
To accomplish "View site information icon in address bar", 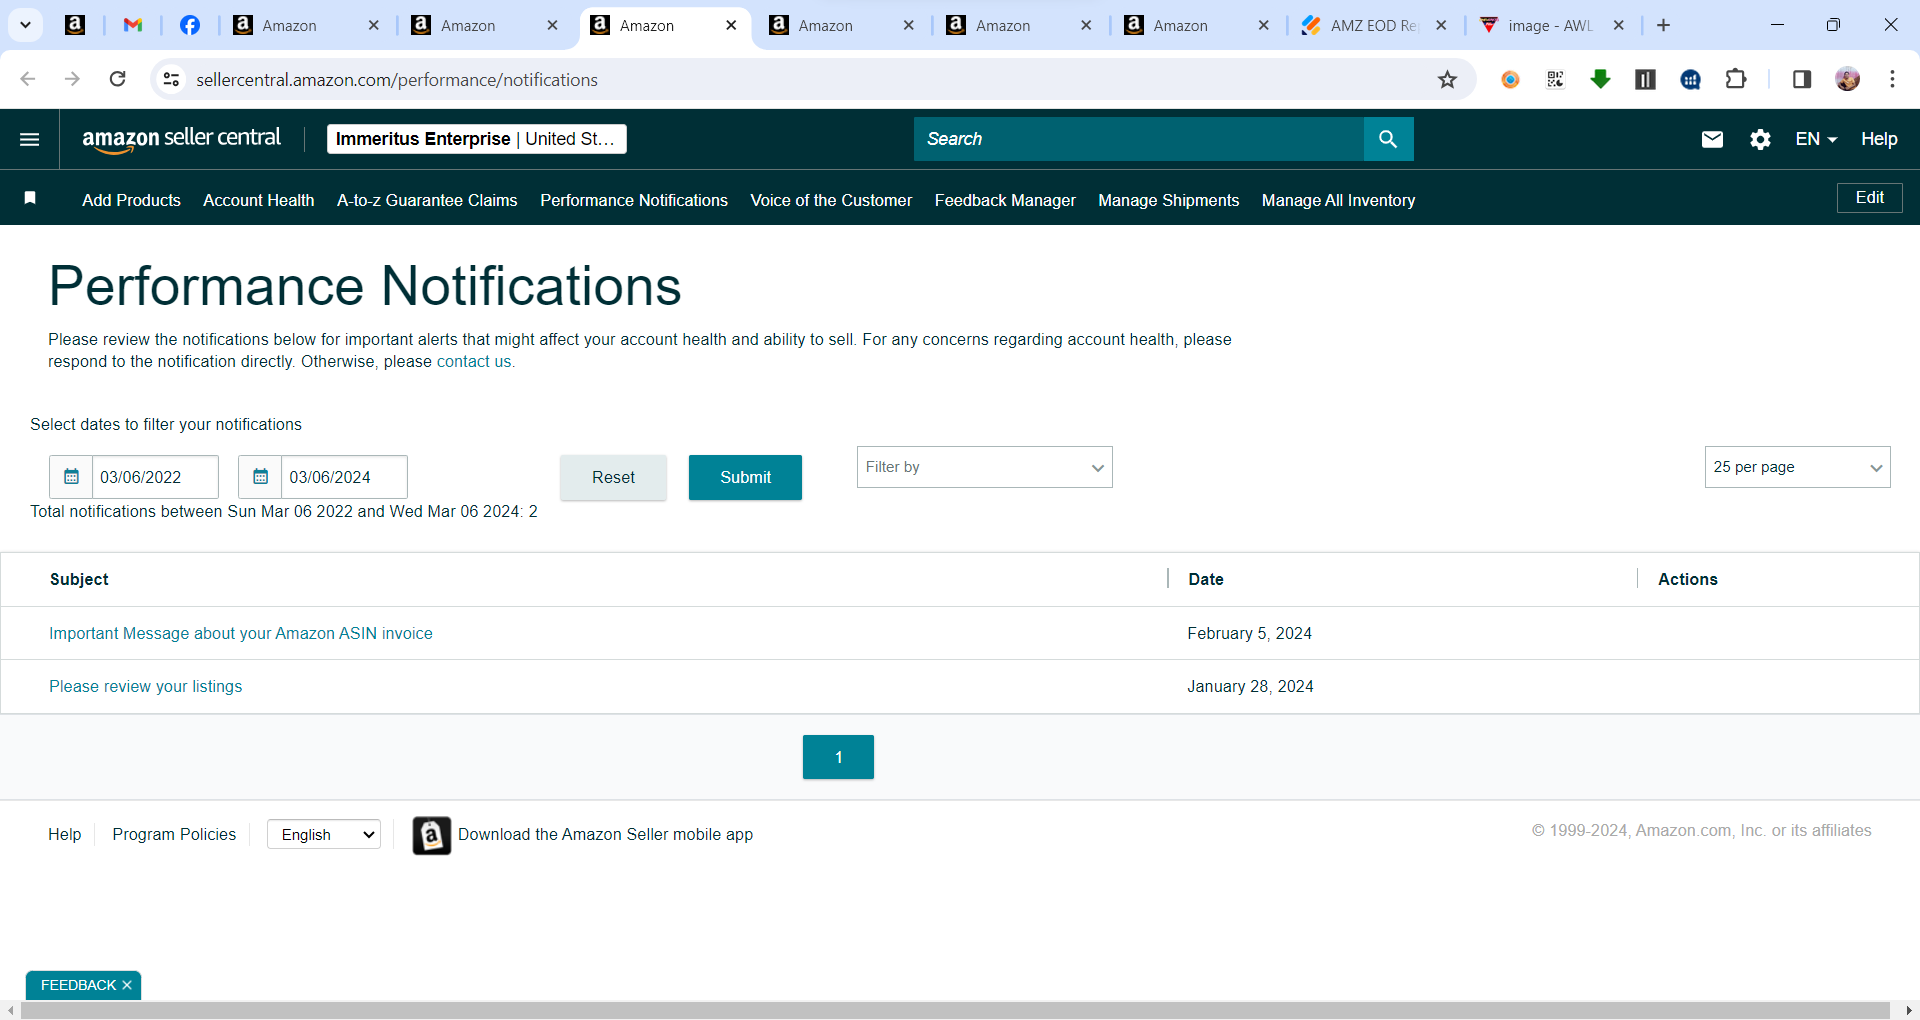I will coord(172,79).
